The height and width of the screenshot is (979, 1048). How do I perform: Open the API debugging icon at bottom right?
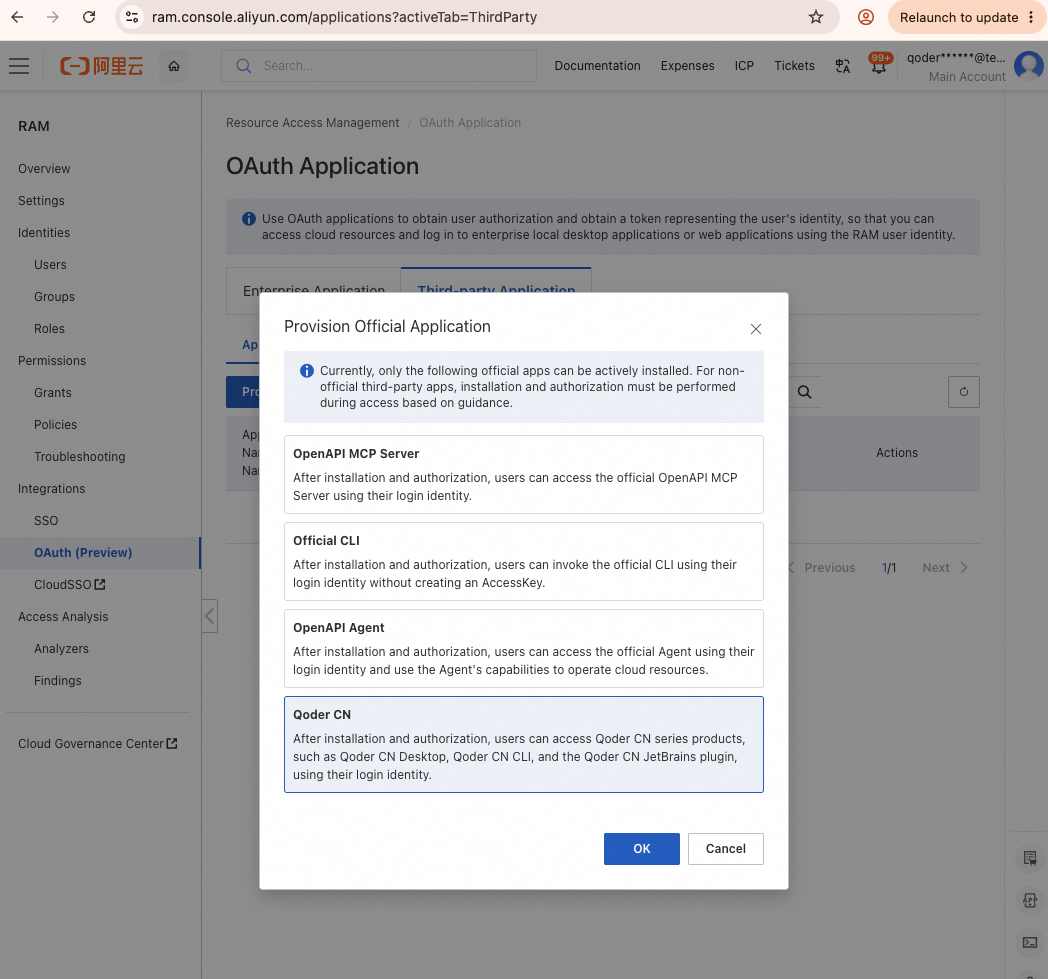click(1029, 900)
